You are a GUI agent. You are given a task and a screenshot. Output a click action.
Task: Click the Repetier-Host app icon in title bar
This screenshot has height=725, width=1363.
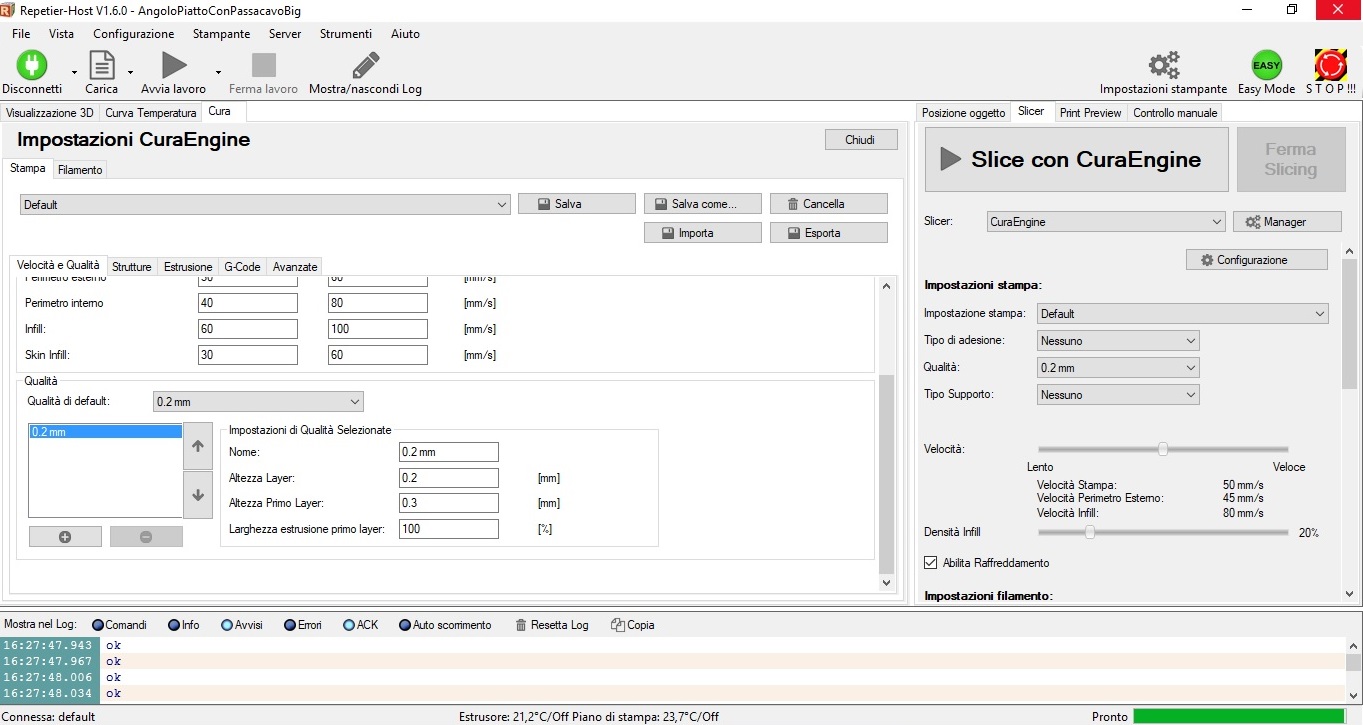pos(9,10)
